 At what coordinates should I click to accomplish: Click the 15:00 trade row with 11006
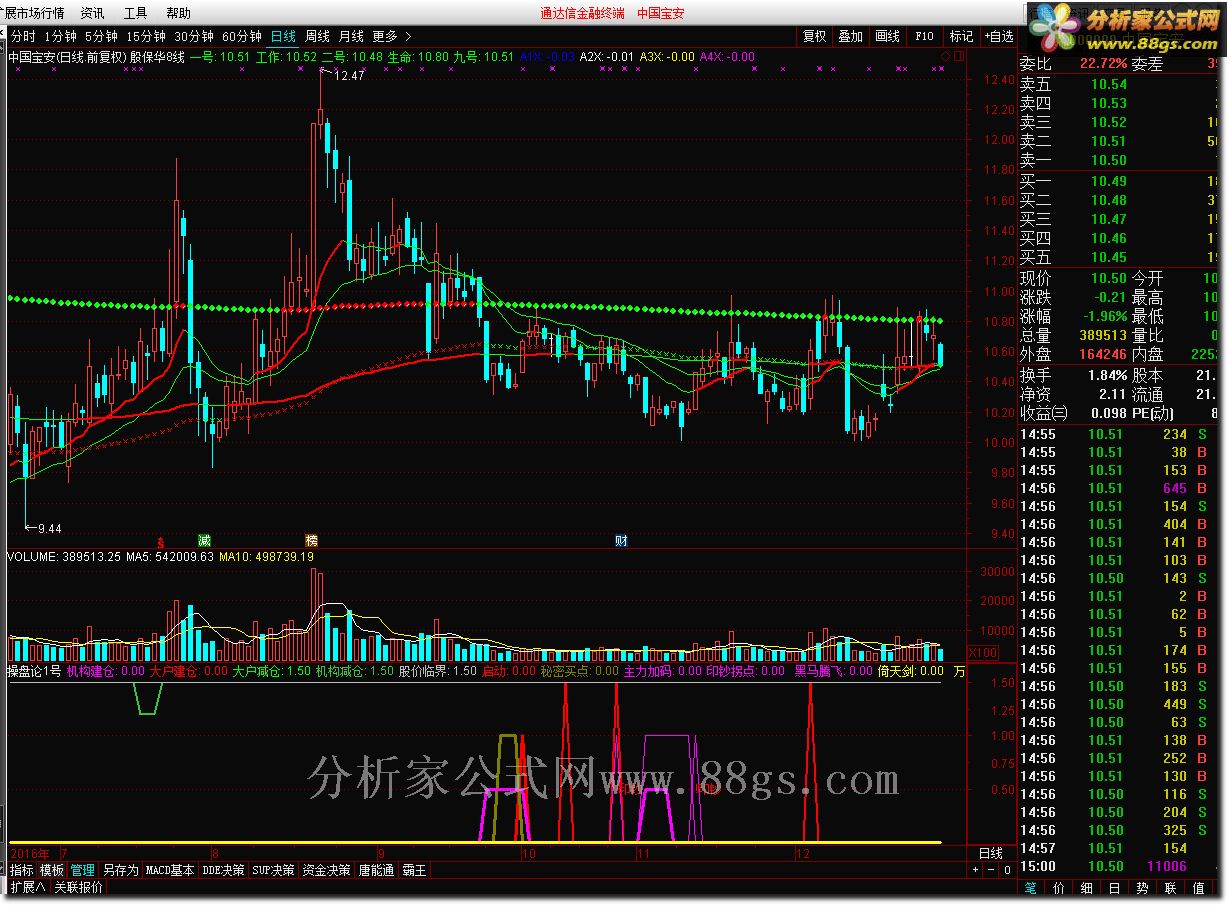pyautogui.click(x=1119, y=867)
